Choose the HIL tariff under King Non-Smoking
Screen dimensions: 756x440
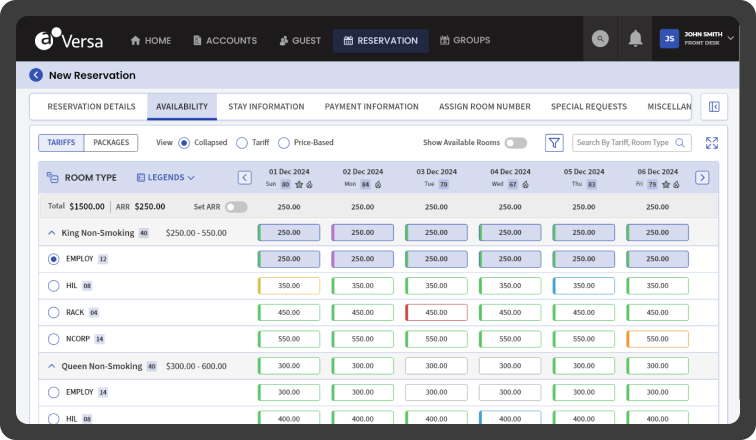coord(54,286)
